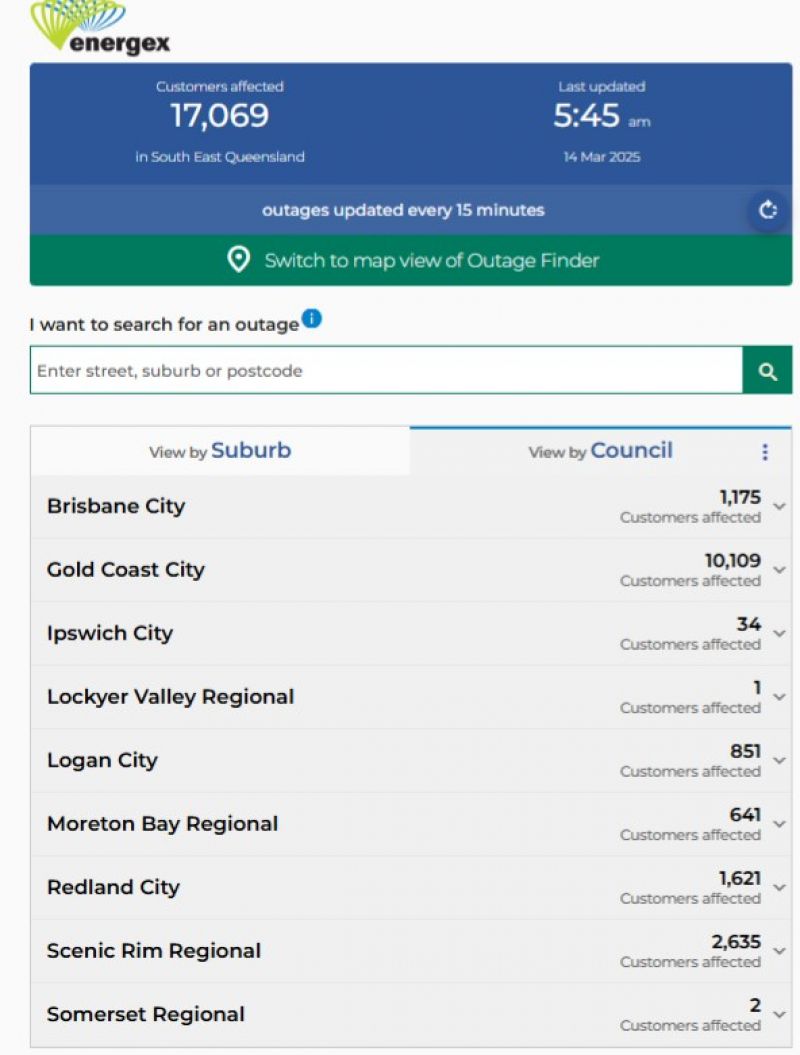Expand the Lockyer Valley Regional entry
This screenshot has height=1055, width=800.
[779, 698]
